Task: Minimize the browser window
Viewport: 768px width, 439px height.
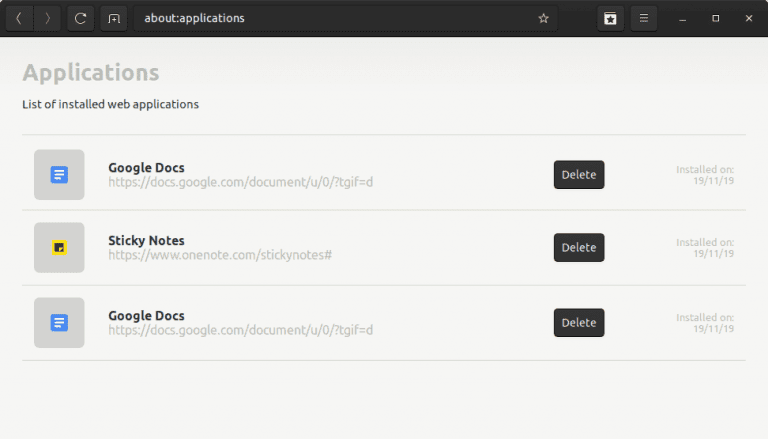Action: pos(682,18)
